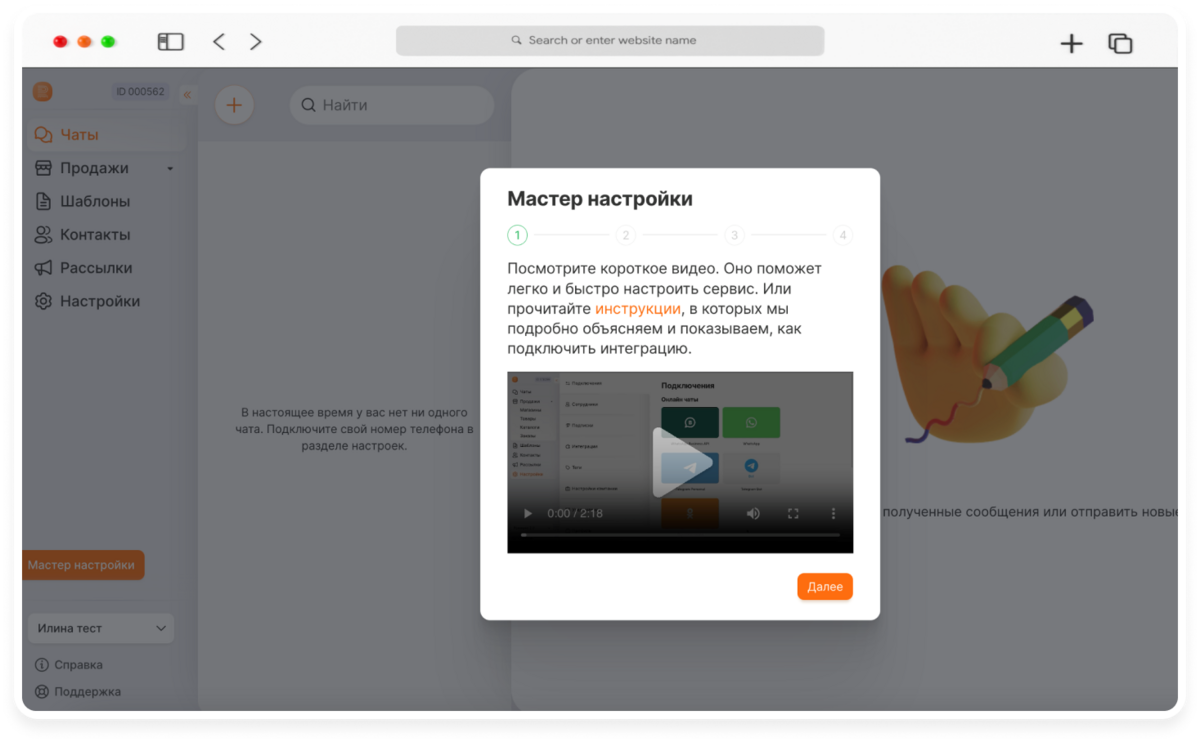
Task: Toggle the browser sidebar icon
Action: click(171, 42)
